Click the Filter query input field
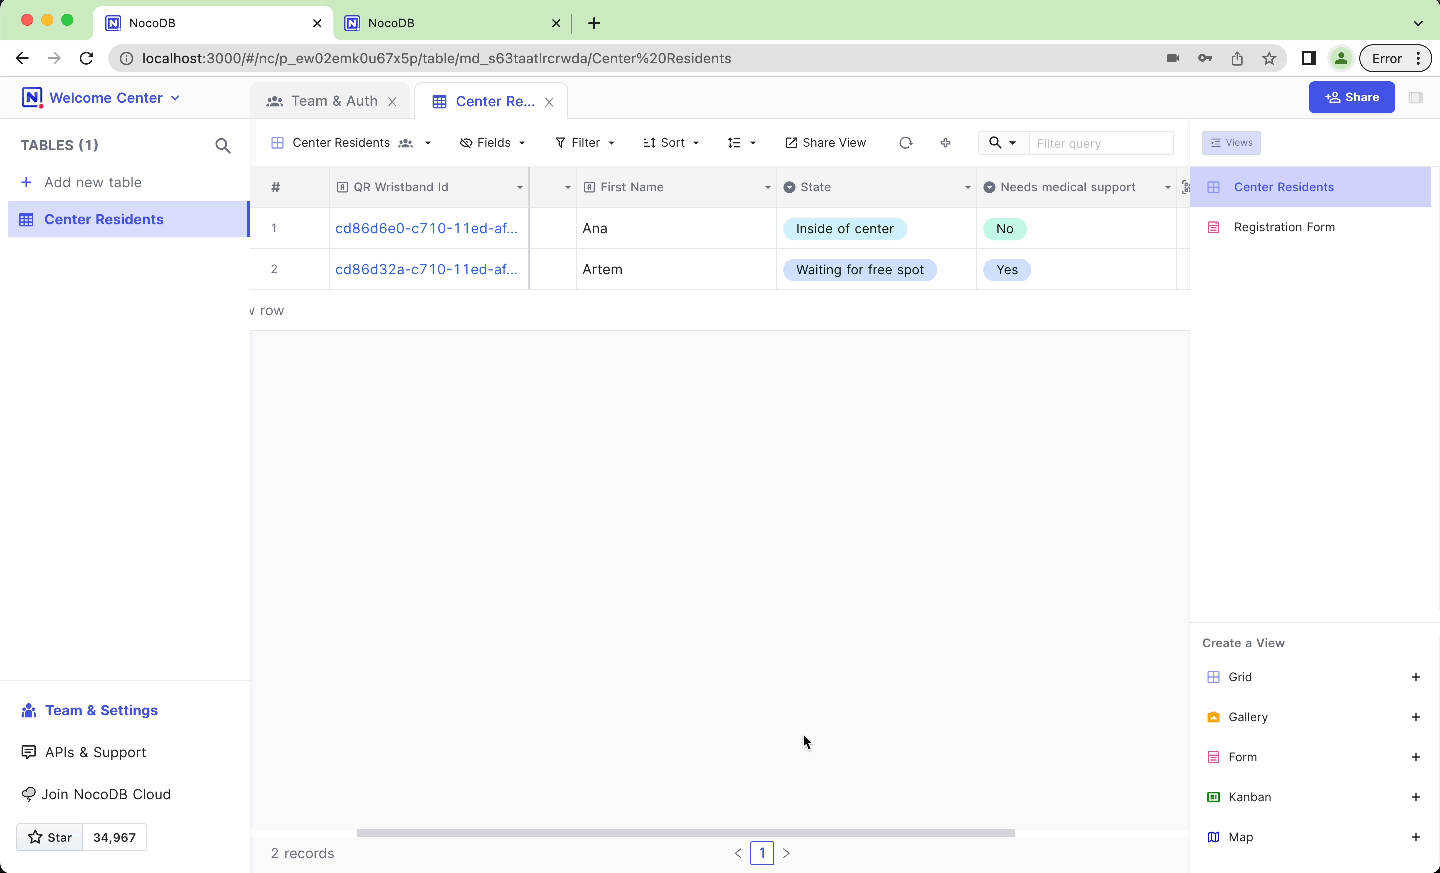This screenshot has width=1440, height=873. [x=1101, y=143]
